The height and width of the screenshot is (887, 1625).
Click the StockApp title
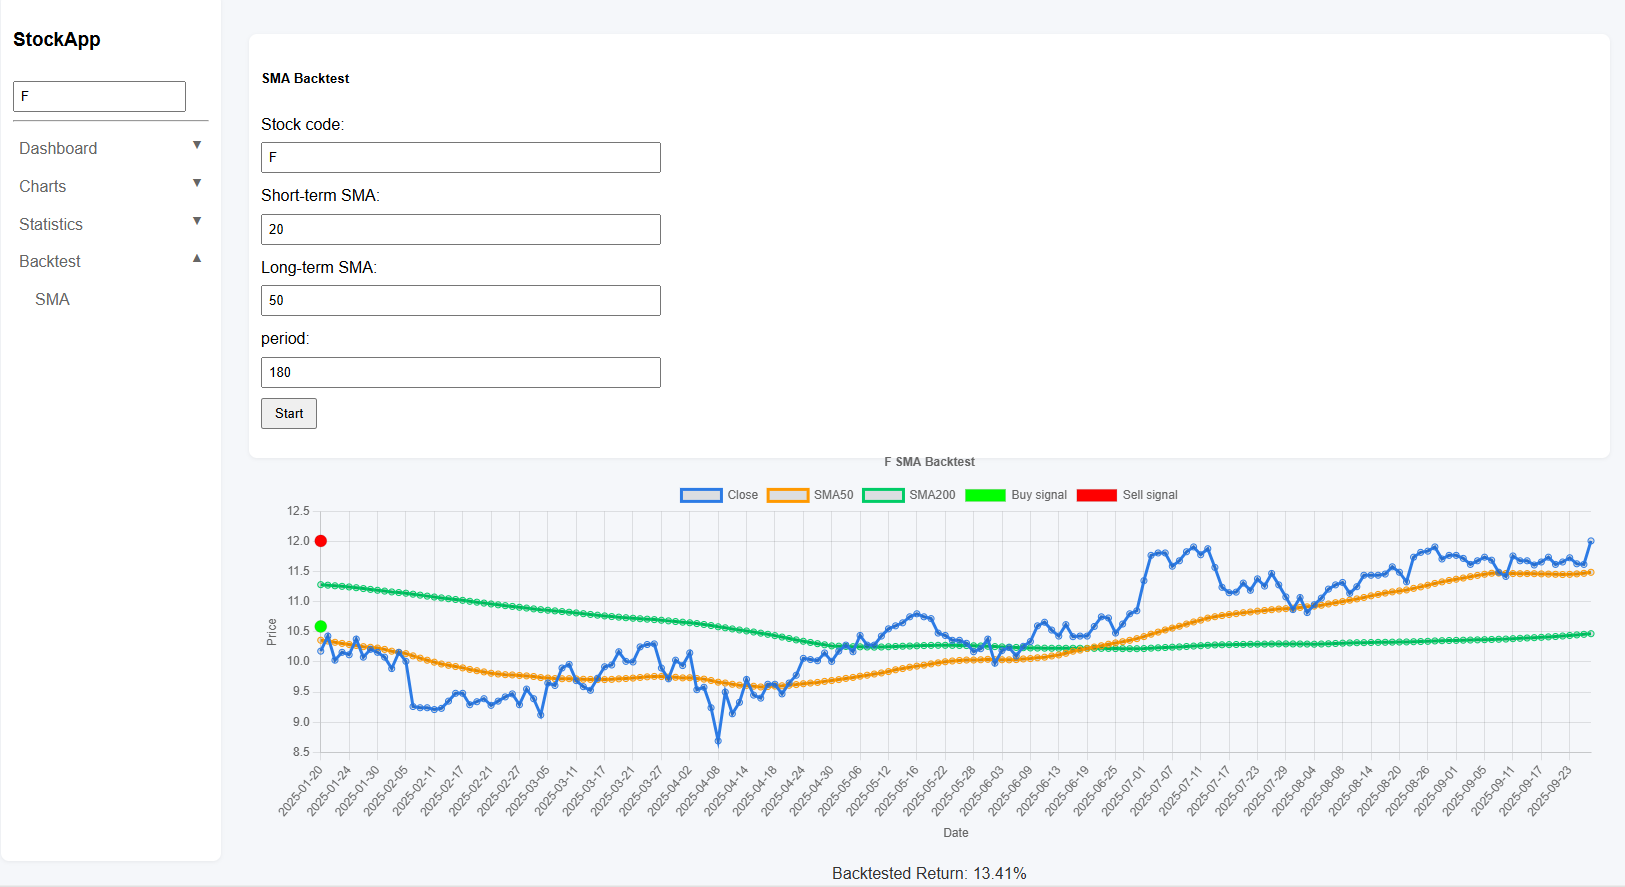pyautogui.click(x=57, y=40)
